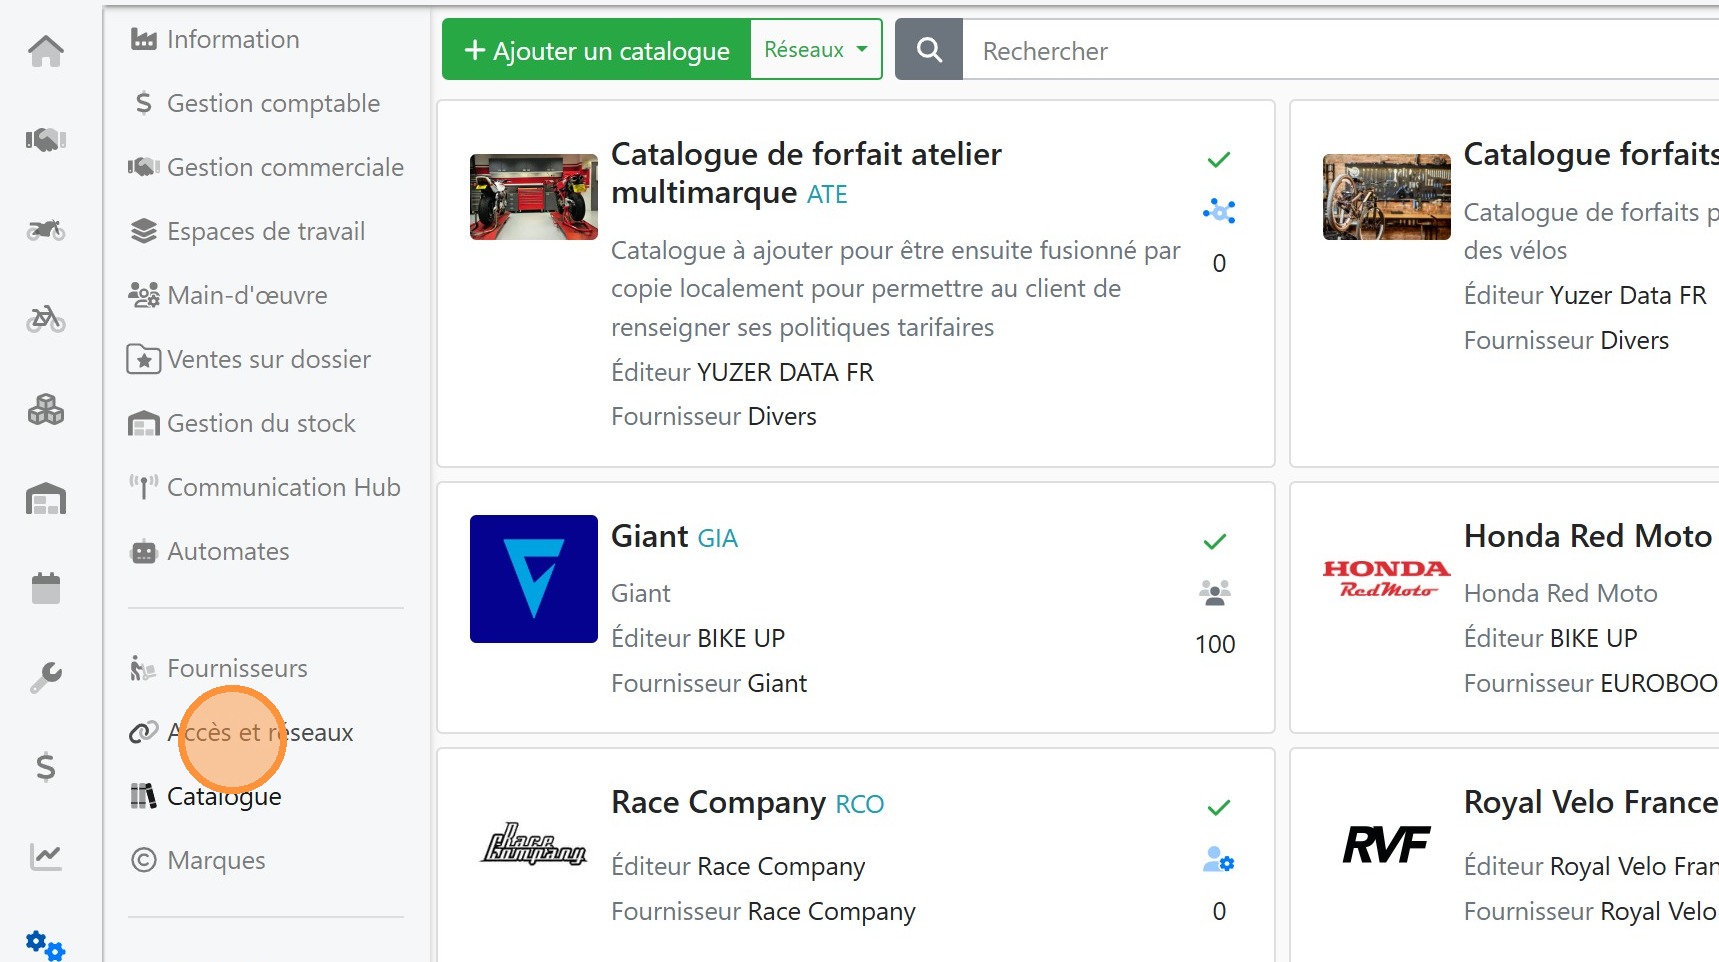
Task: Click the 'Éditeur YUZER DATA FR' text
Action: (x=742, y=372)
